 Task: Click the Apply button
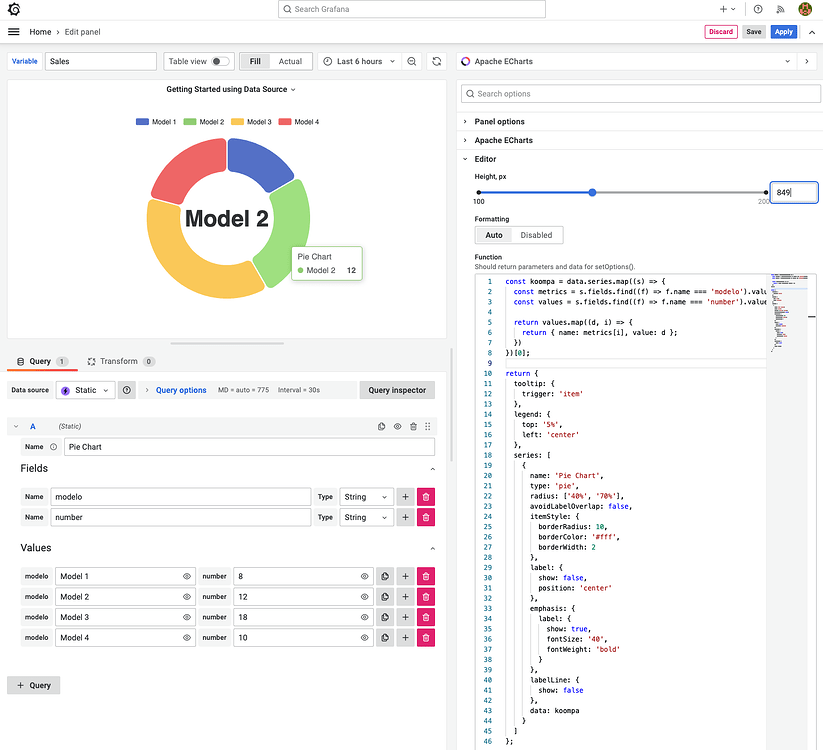click(783, 31)
